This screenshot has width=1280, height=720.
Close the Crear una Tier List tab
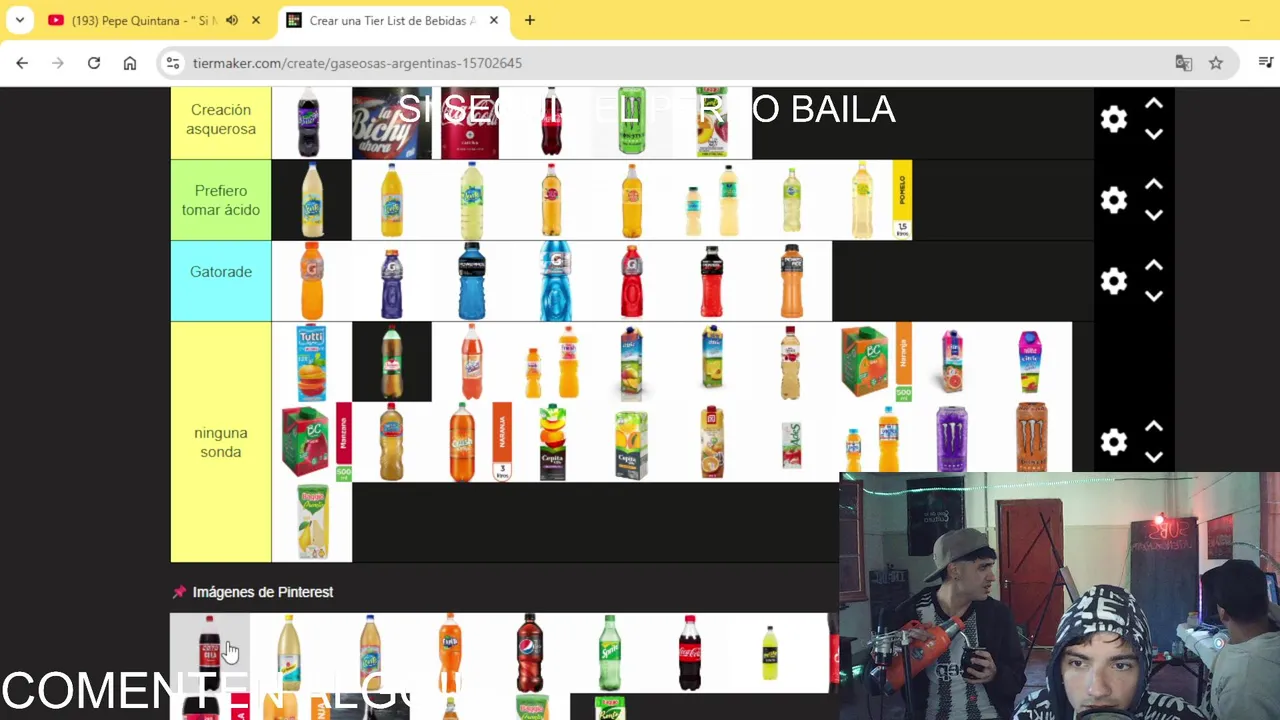click(493, 20)
